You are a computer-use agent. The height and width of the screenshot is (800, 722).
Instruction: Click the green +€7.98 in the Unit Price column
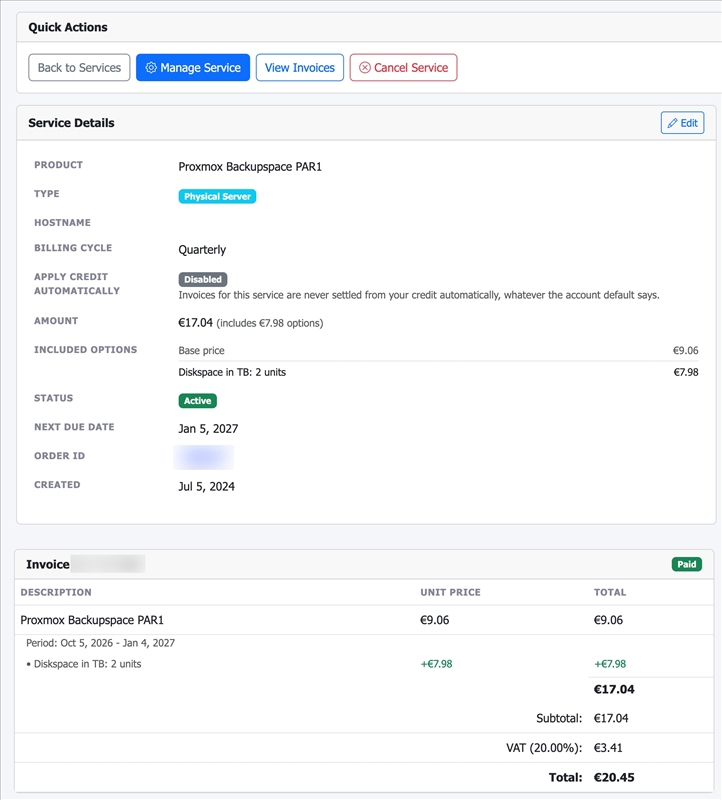(x=436, y=664)
